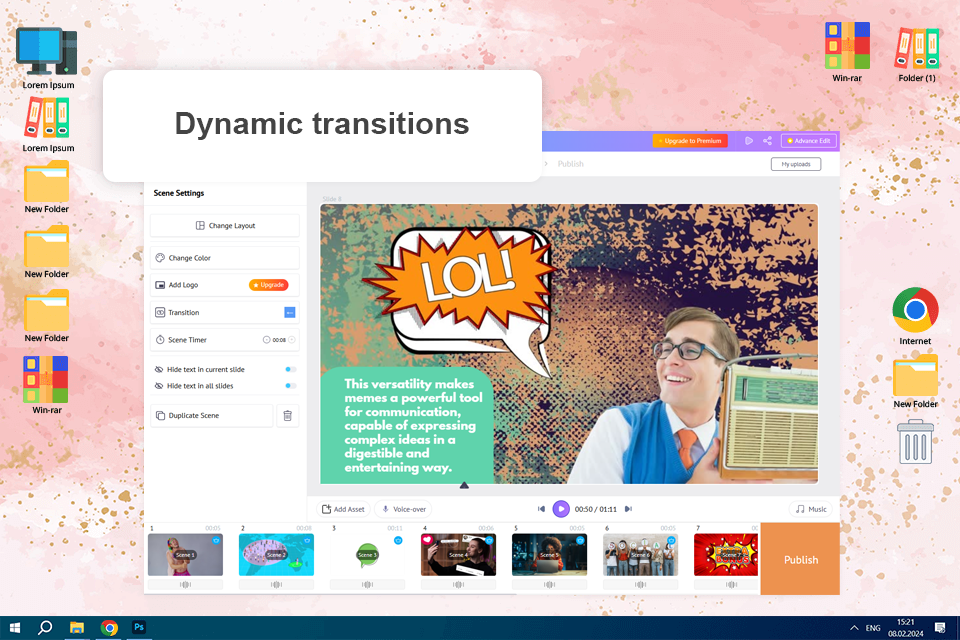Screen dimensions: 960x640
Task: Open the Lorem Ipsum computer monitor icon
Action: (48, 58)
